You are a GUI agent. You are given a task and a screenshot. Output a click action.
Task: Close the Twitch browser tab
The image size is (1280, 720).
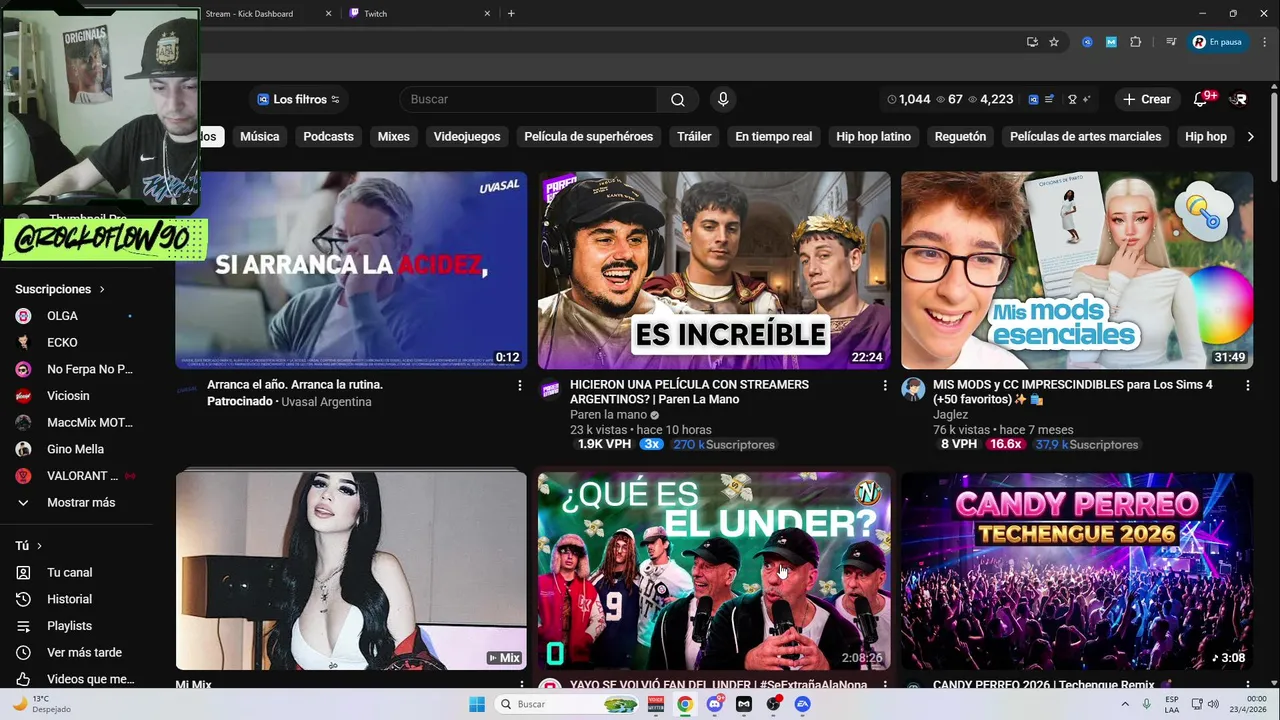click(x=488, y=14)
